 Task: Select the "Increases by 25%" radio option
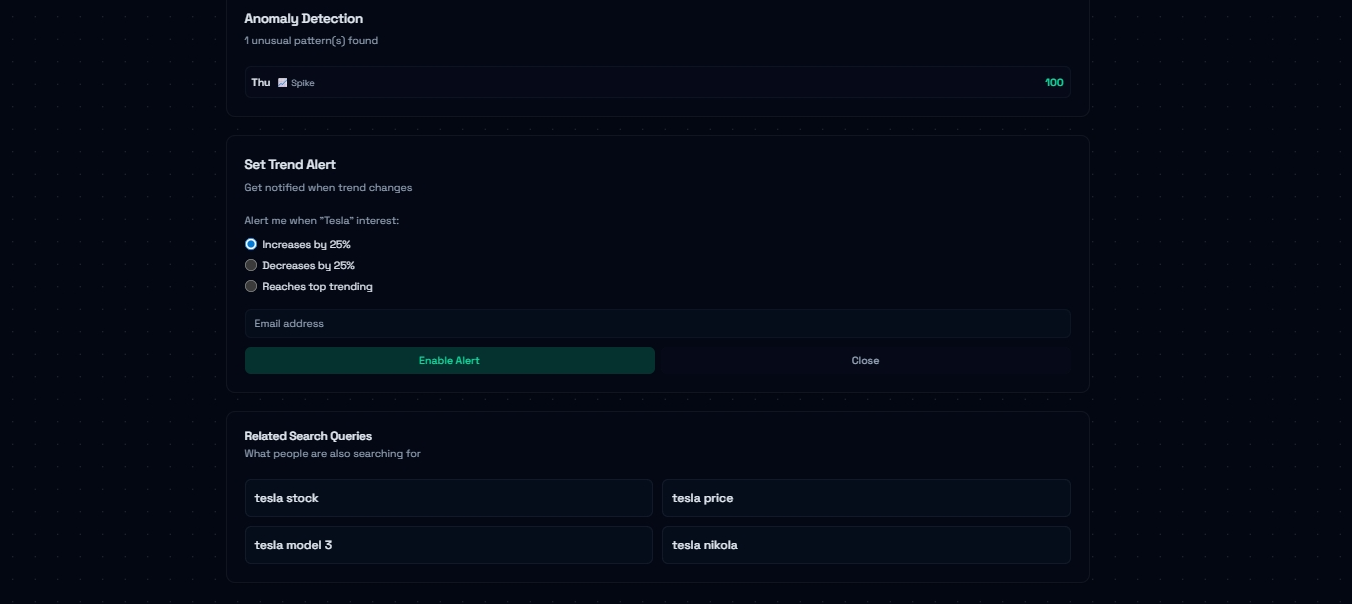(251, 244)
